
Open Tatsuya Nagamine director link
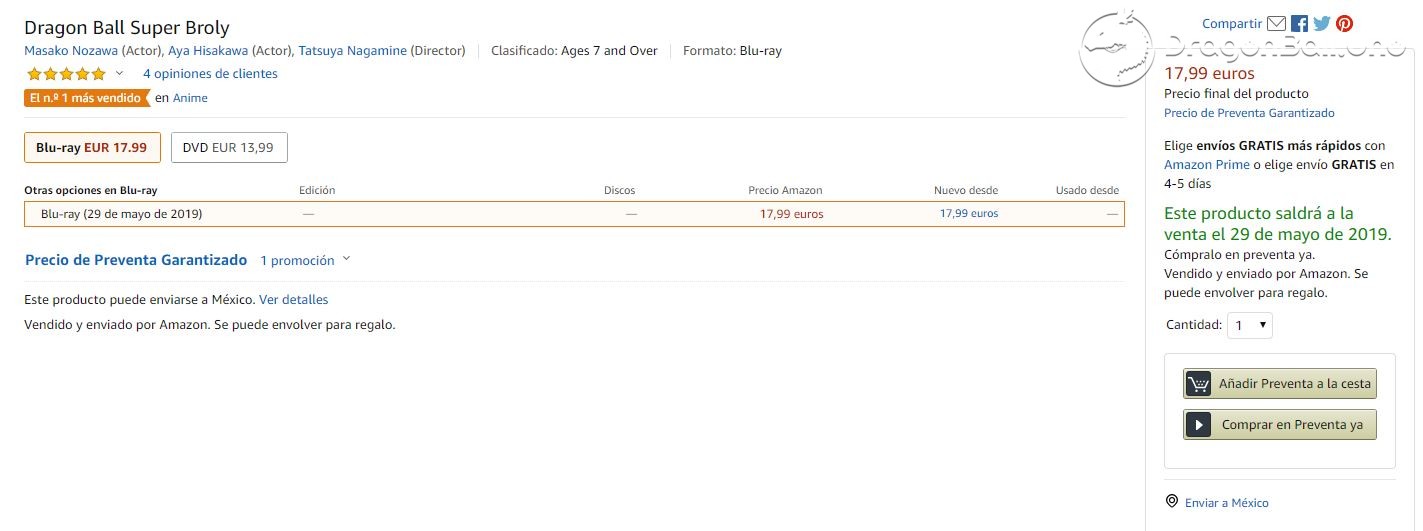[x=352, y=50]
